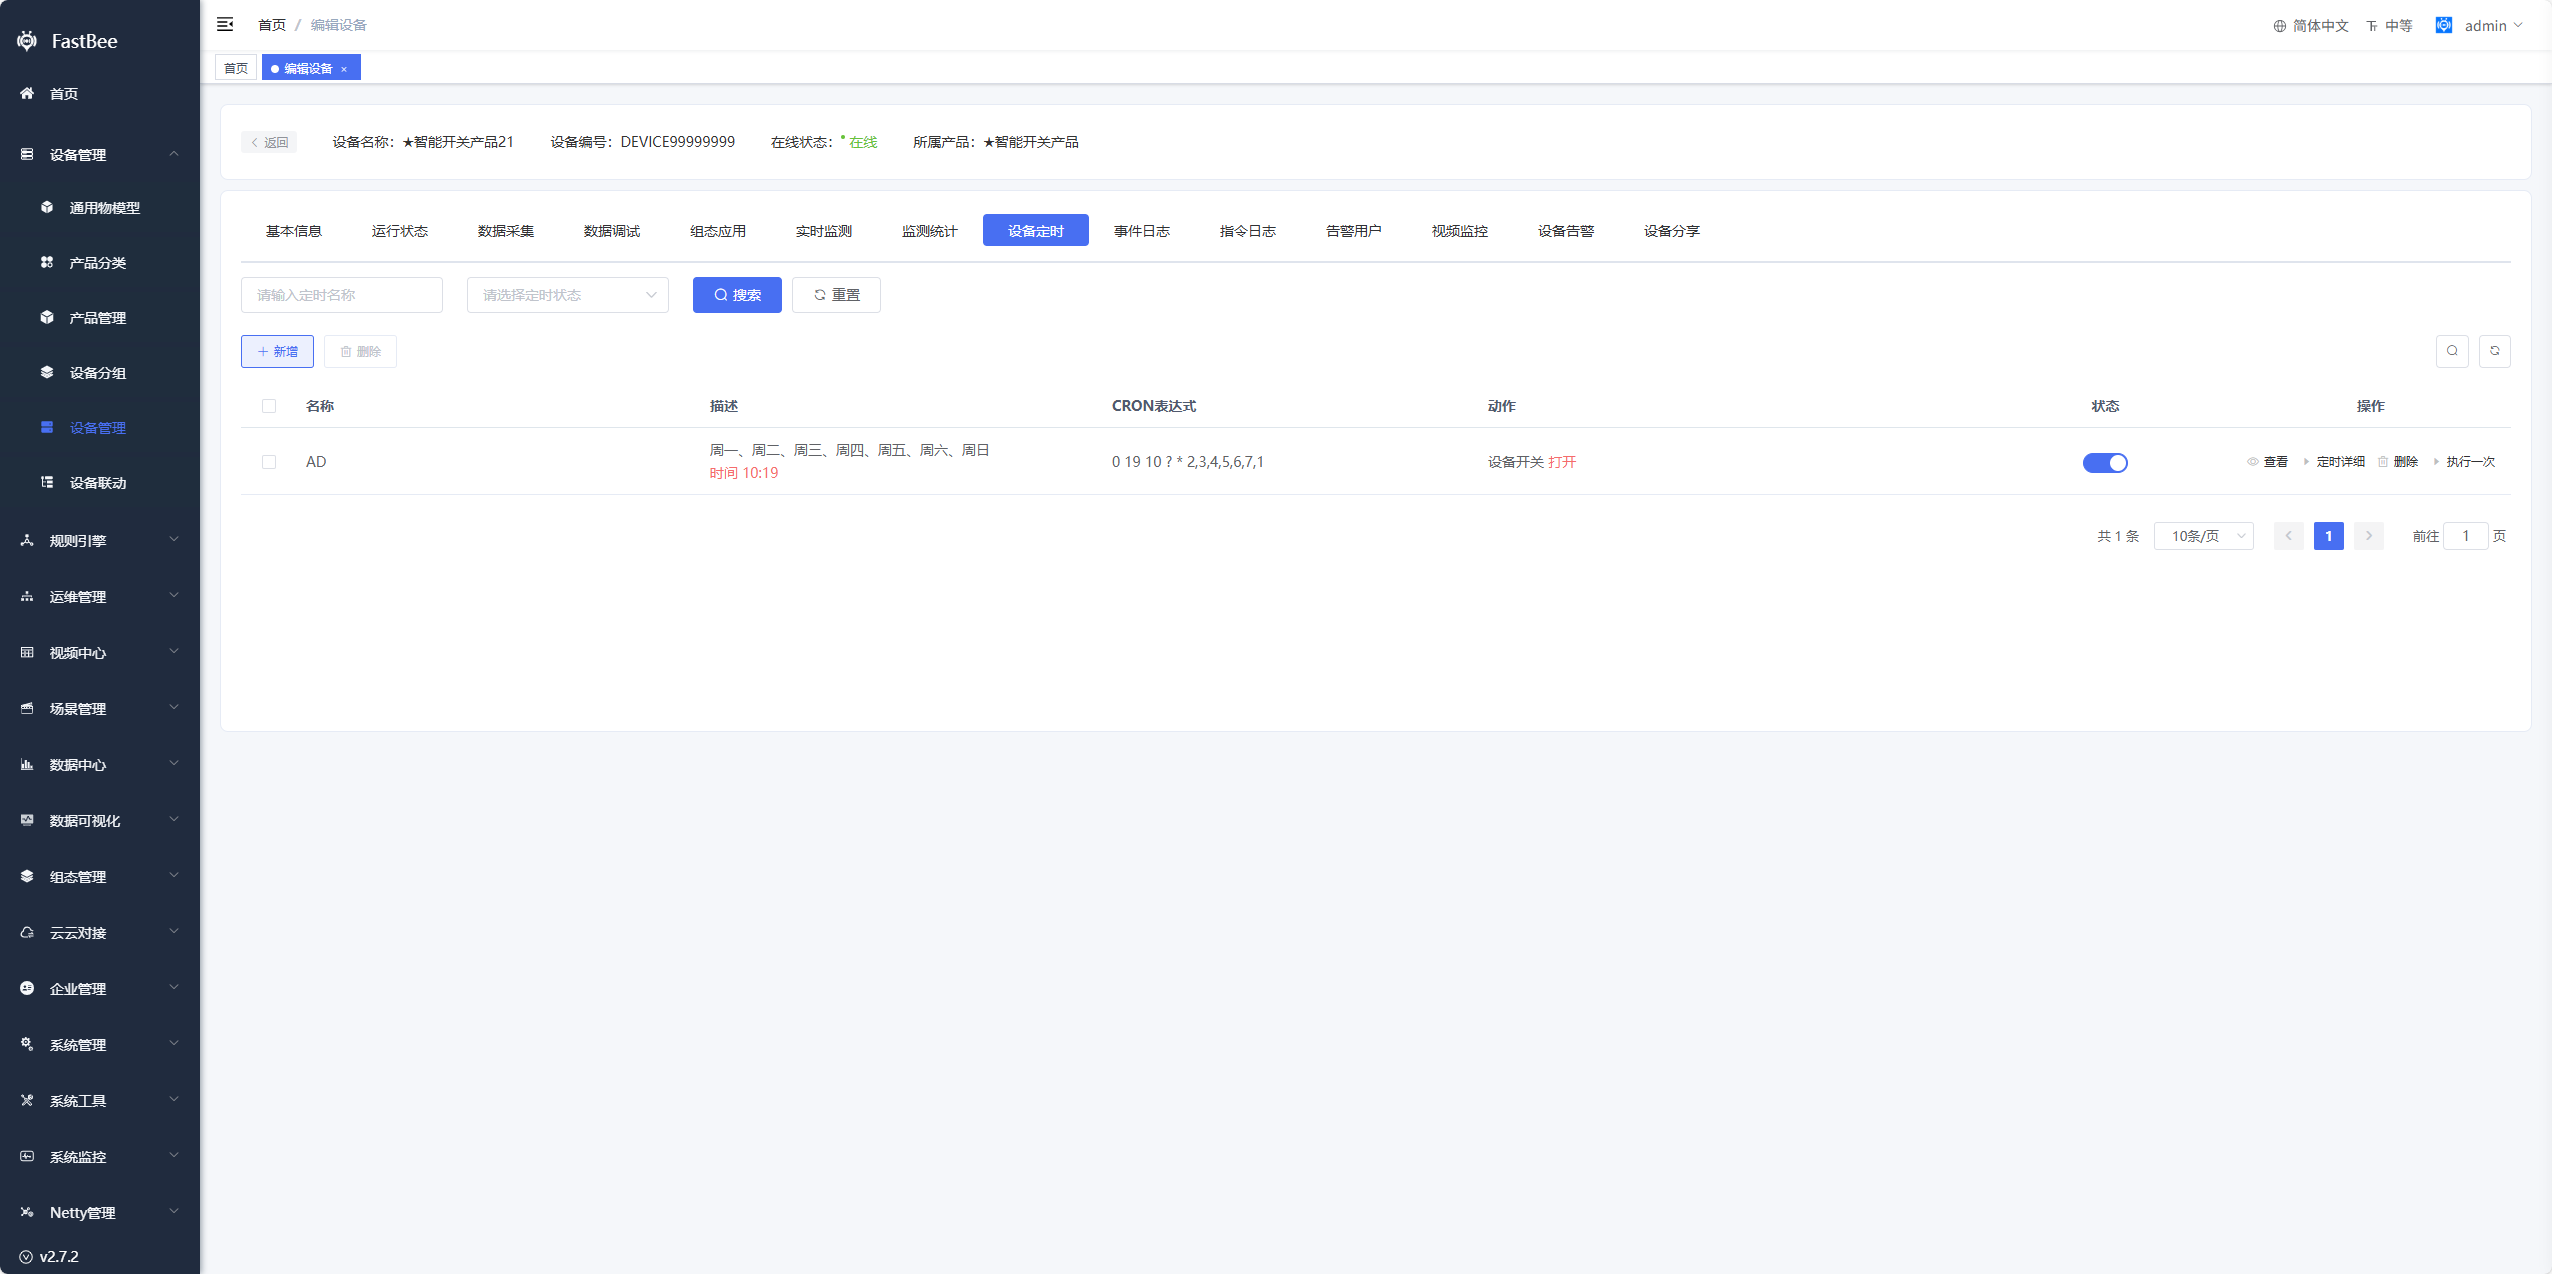
Task: Click the font size icon 中等
Action: [2372, 26]
